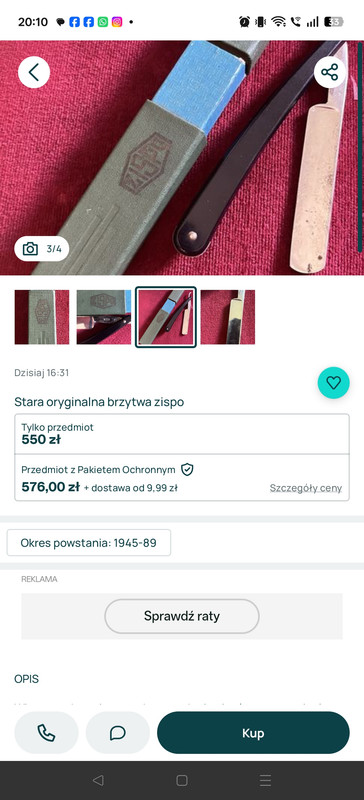Click the Sprawdź raty button
This screenshot has width=364, height=800.
pos(182,616)
